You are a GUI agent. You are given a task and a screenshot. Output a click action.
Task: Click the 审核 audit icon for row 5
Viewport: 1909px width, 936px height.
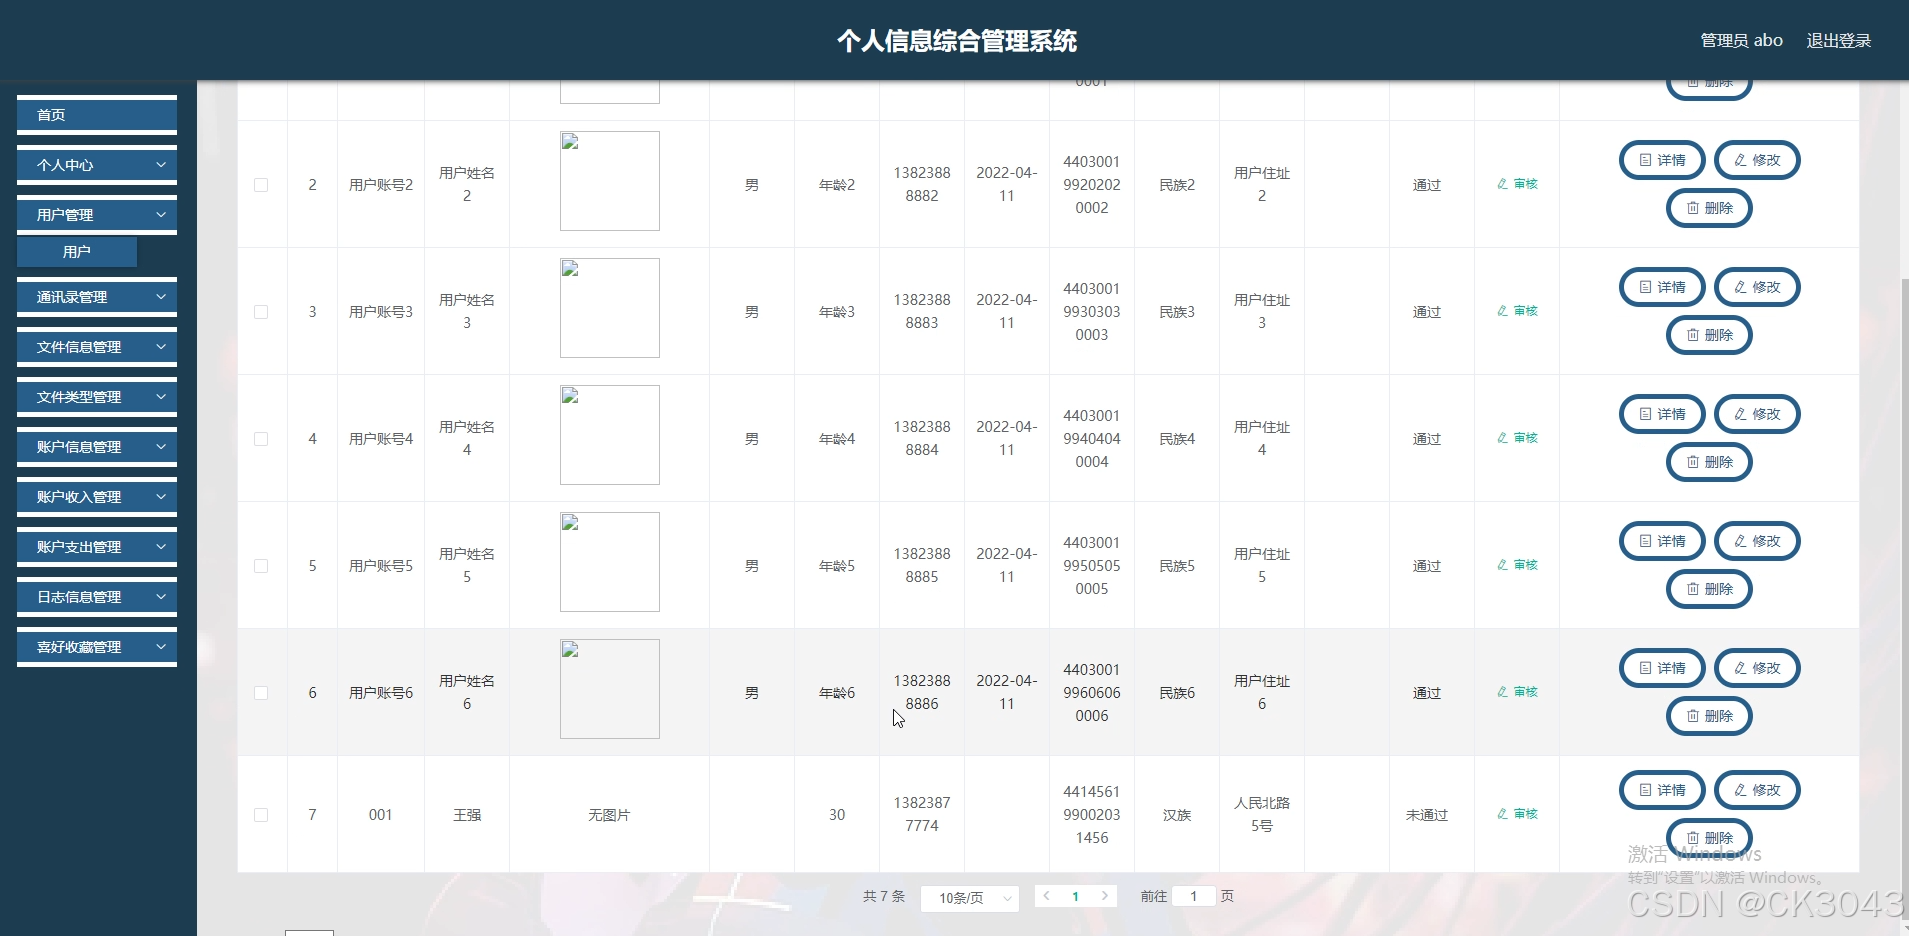[x=1517, y=565]
